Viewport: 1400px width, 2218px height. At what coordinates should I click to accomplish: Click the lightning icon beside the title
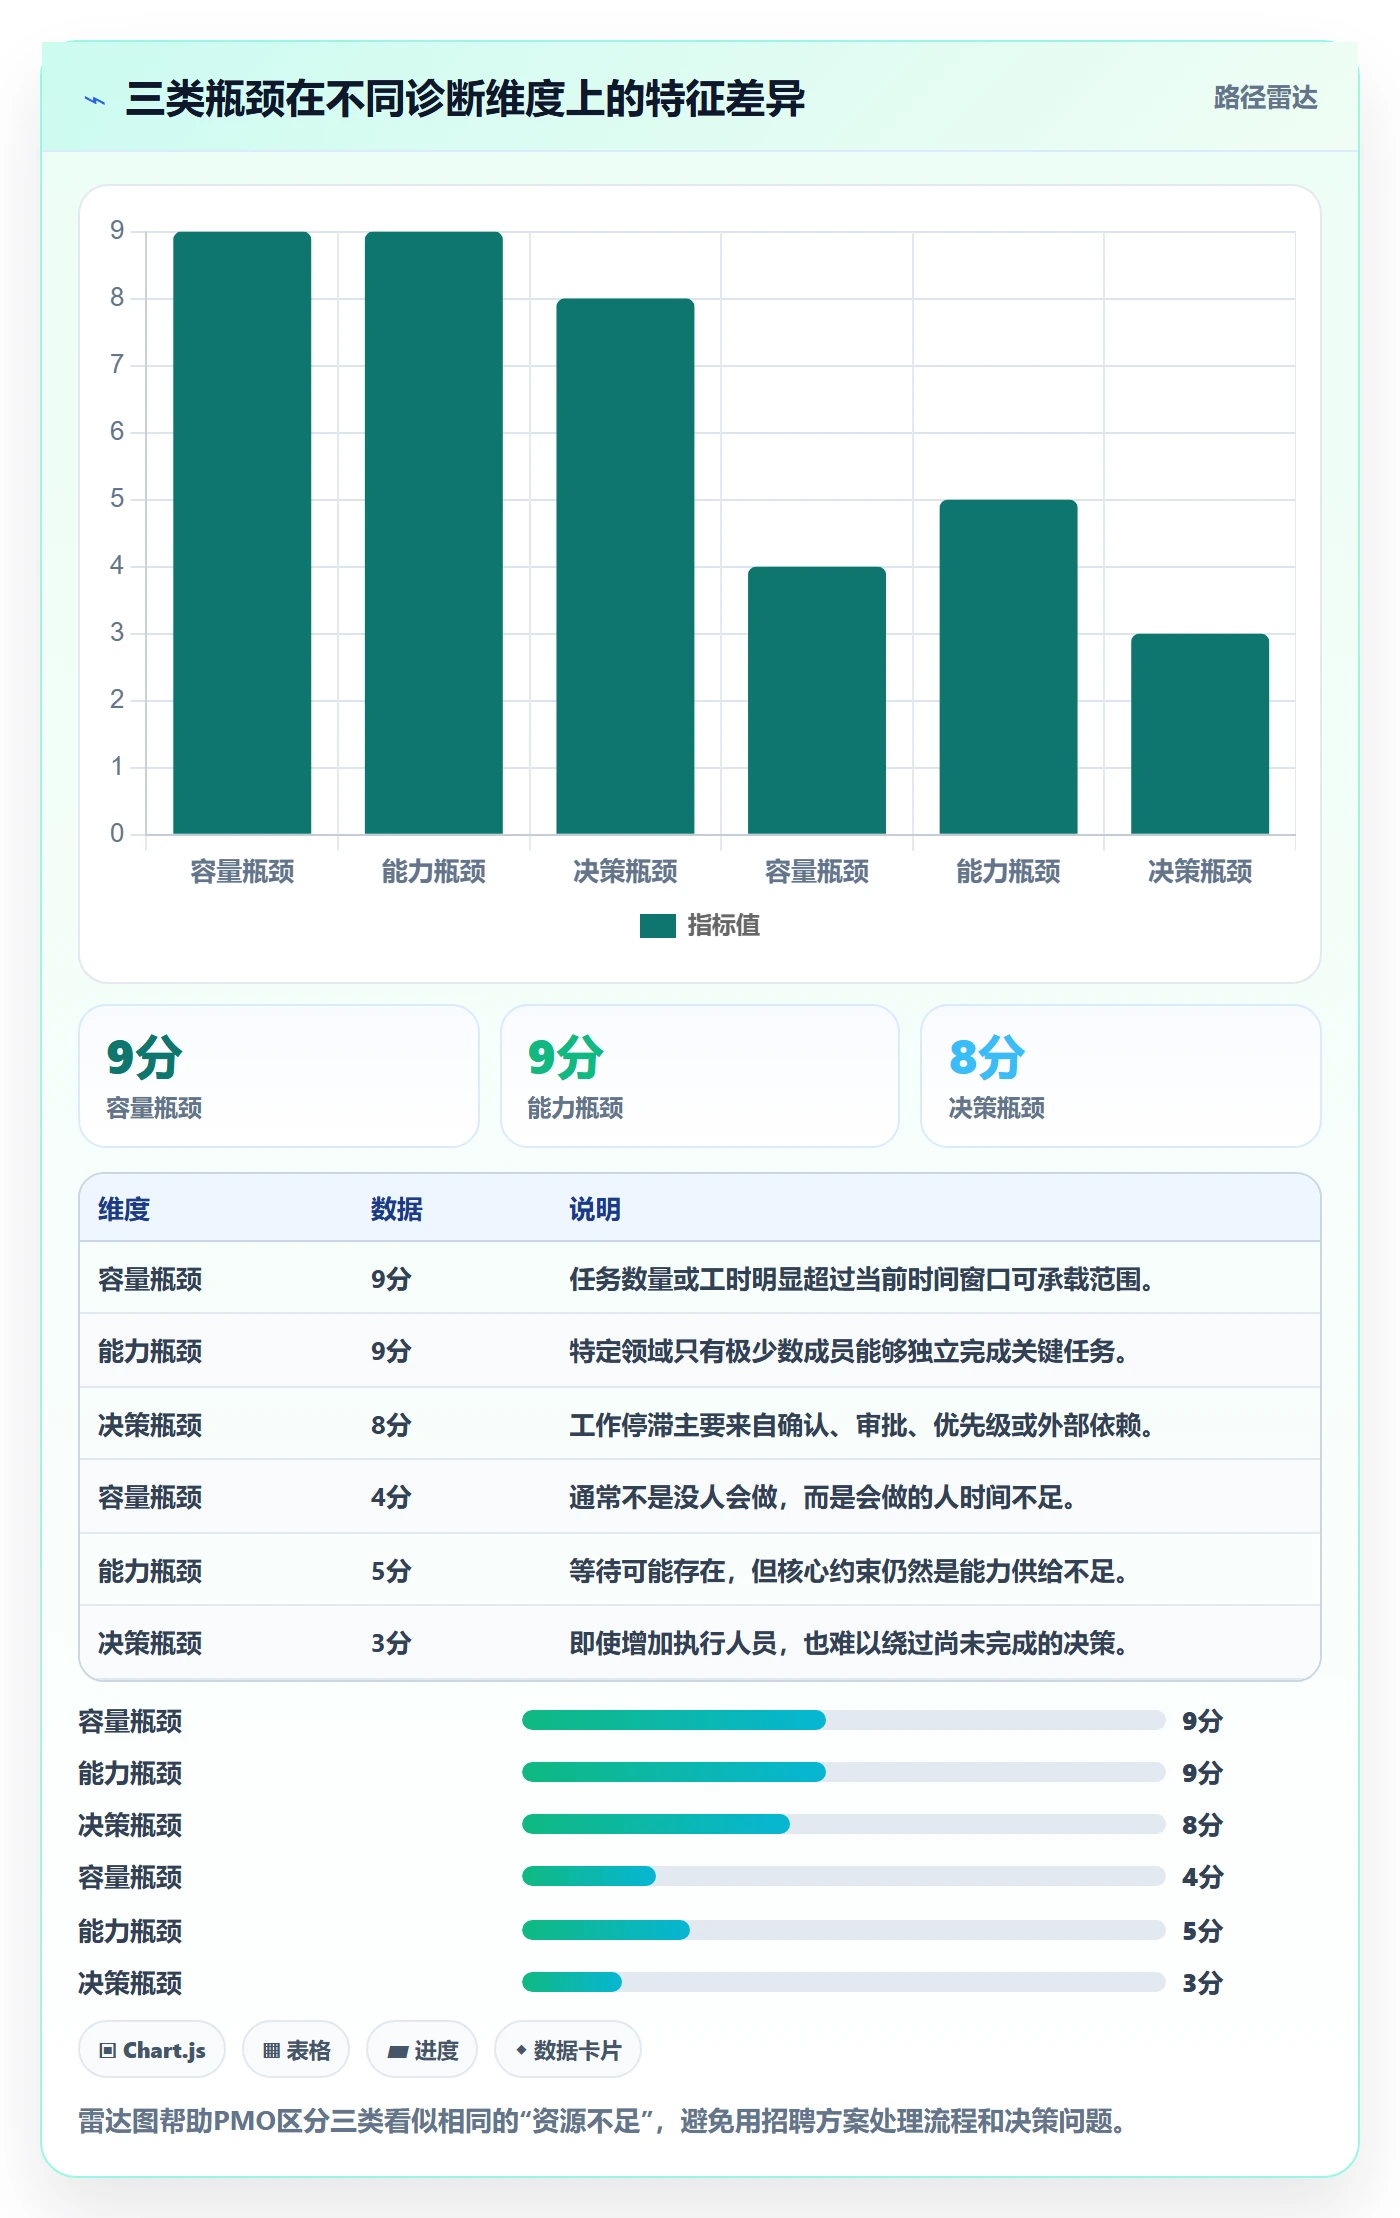(95, 100)
